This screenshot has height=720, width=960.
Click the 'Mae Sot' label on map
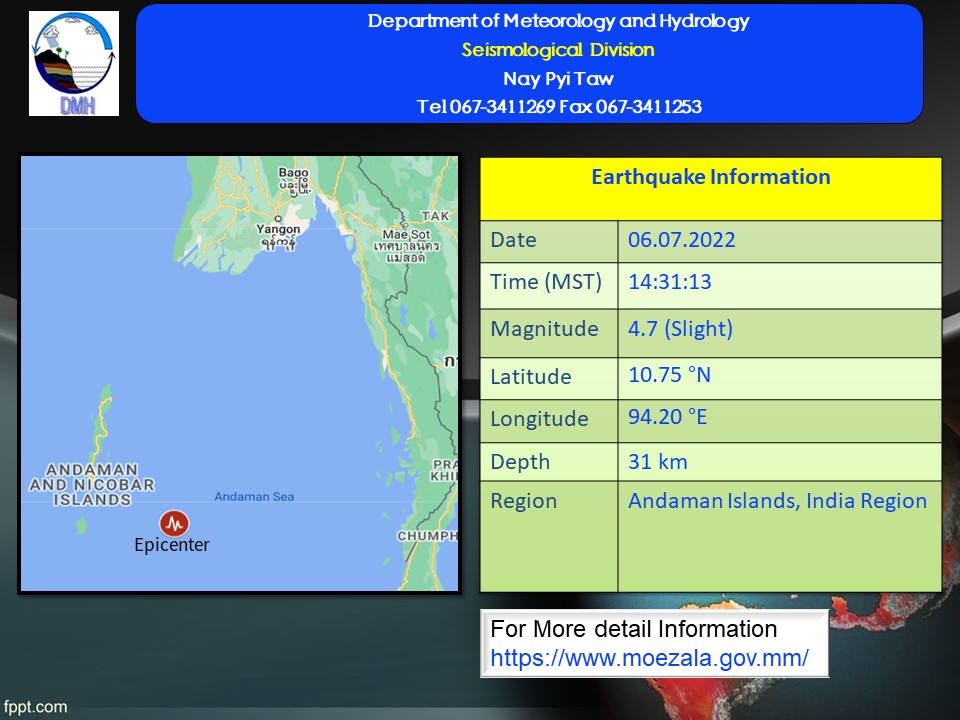pyautogui.click(x=406, y=234)
